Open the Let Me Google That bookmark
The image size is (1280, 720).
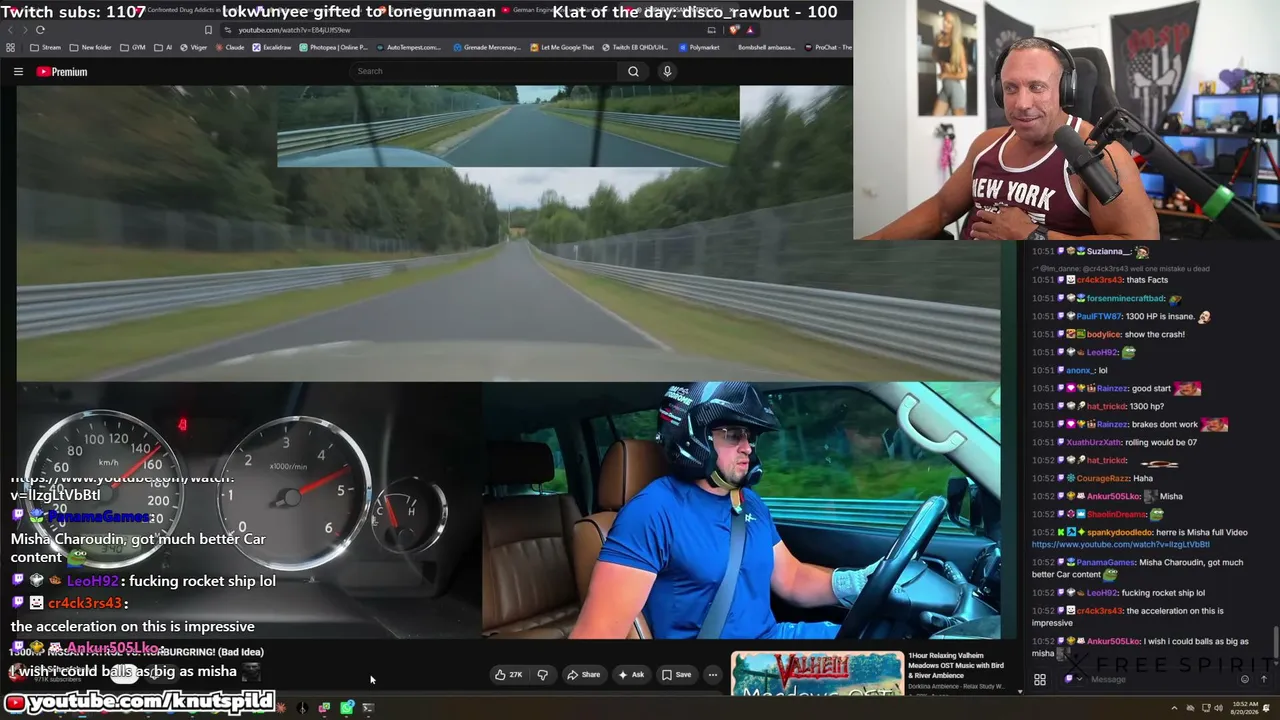tap(562, 47)
